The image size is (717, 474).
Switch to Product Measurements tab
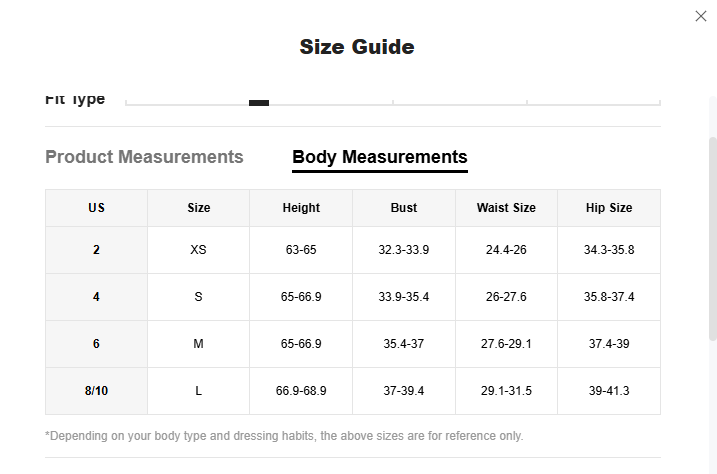pyautogui.click(x=144, y=157)
